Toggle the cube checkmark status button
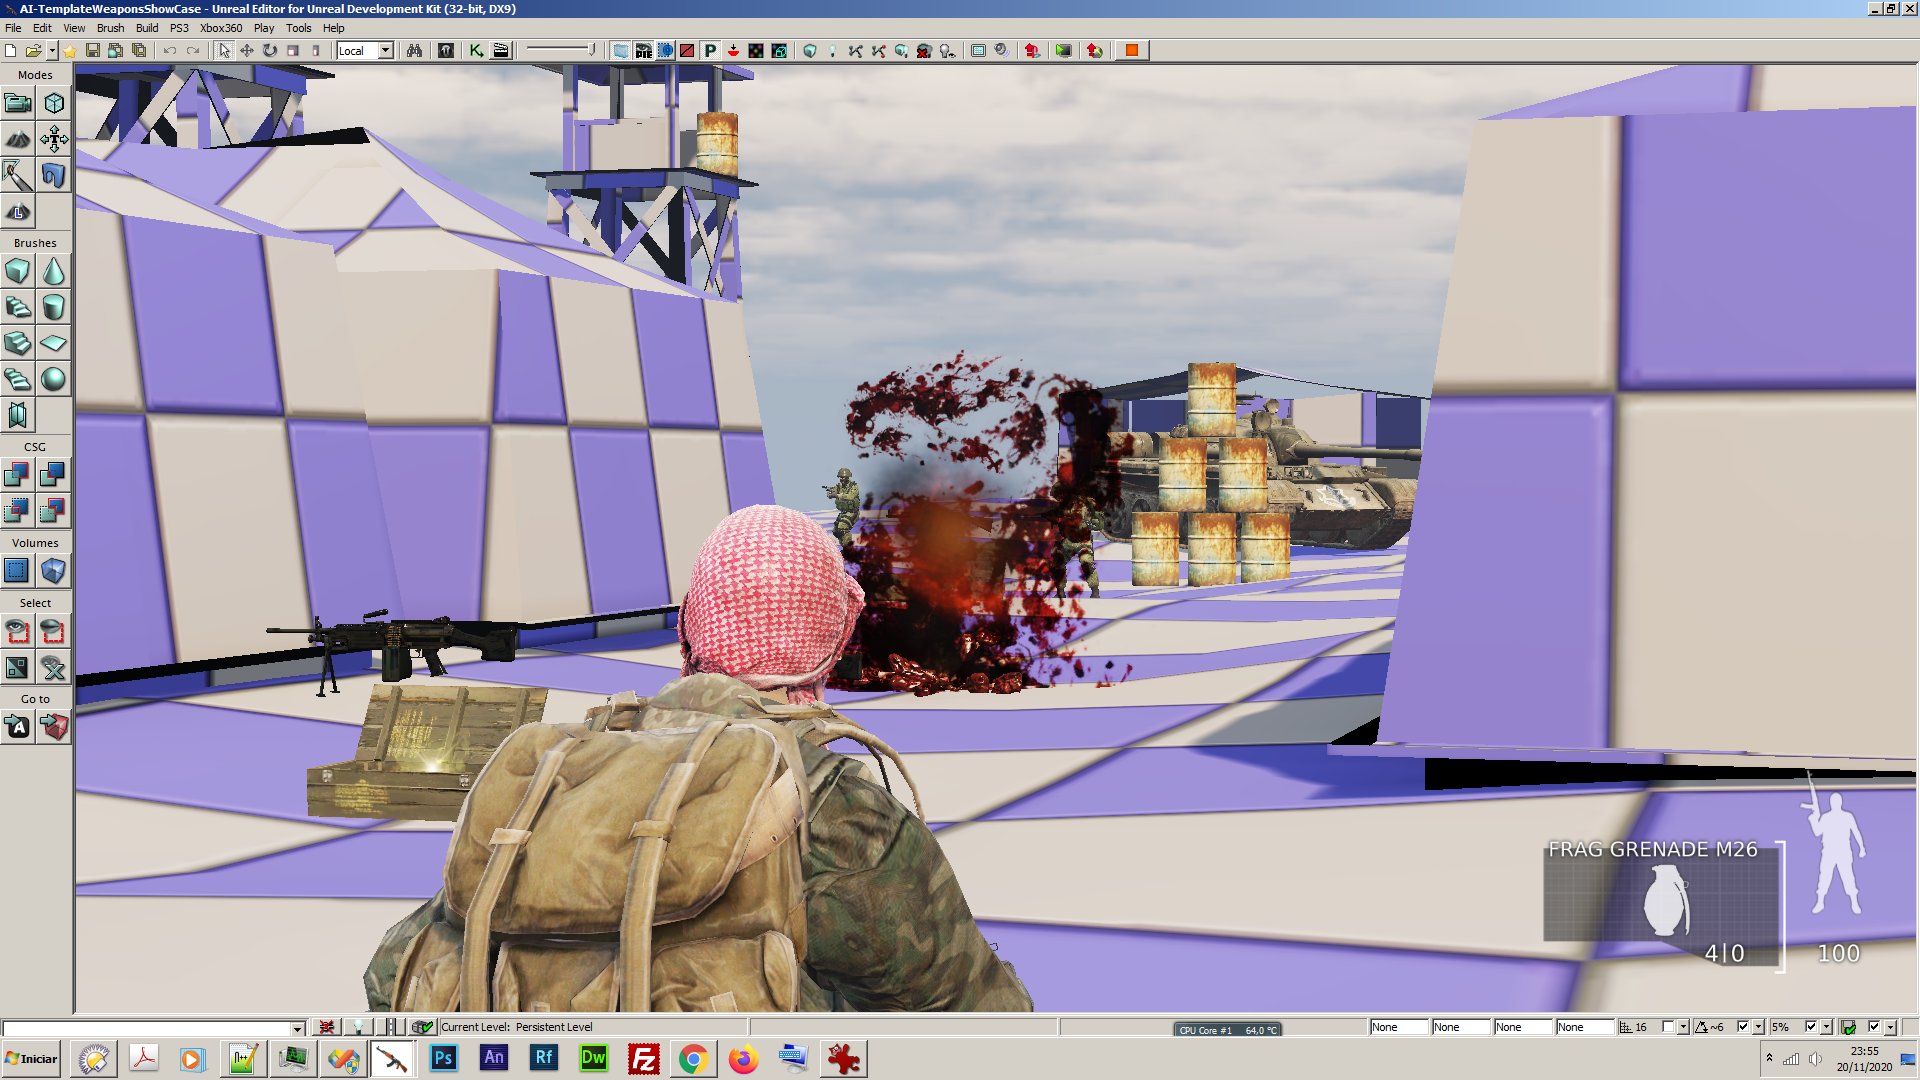Image resolution: width=1920 pixels, height=1080 pixels. 422,1027
